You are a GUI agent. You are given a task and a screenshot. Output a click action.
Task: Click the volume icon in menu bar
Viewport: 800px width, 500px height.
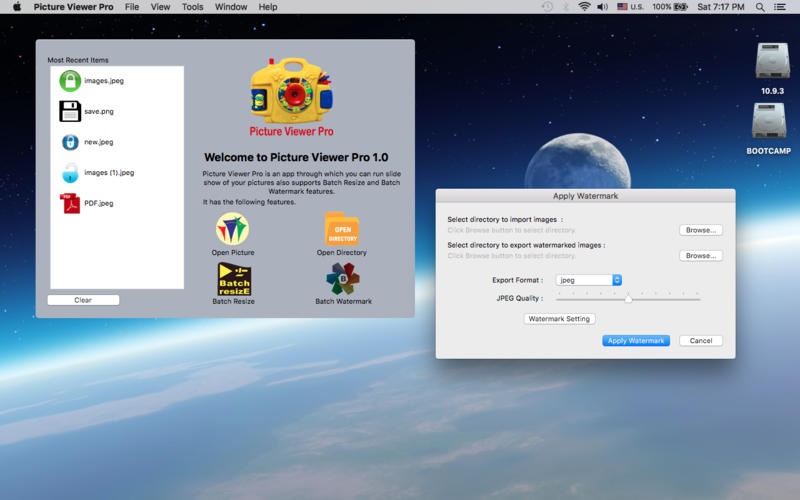coord(603,7)
